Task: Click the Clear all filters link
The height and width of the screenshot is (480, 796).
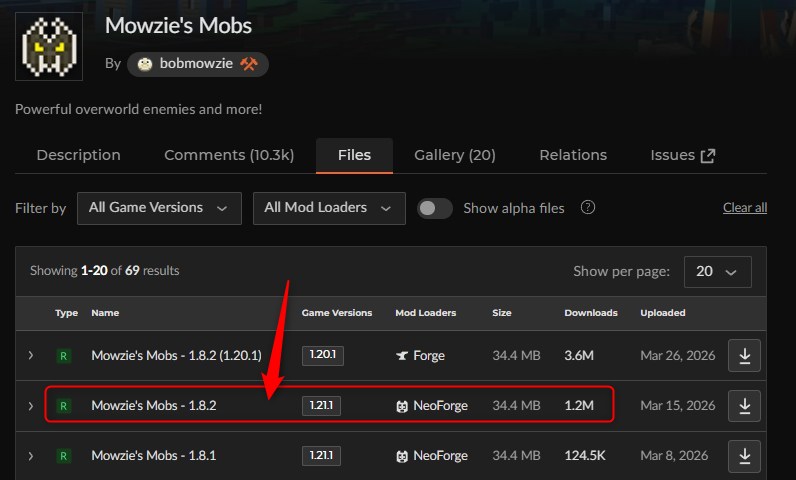Action: pos(745,208)
